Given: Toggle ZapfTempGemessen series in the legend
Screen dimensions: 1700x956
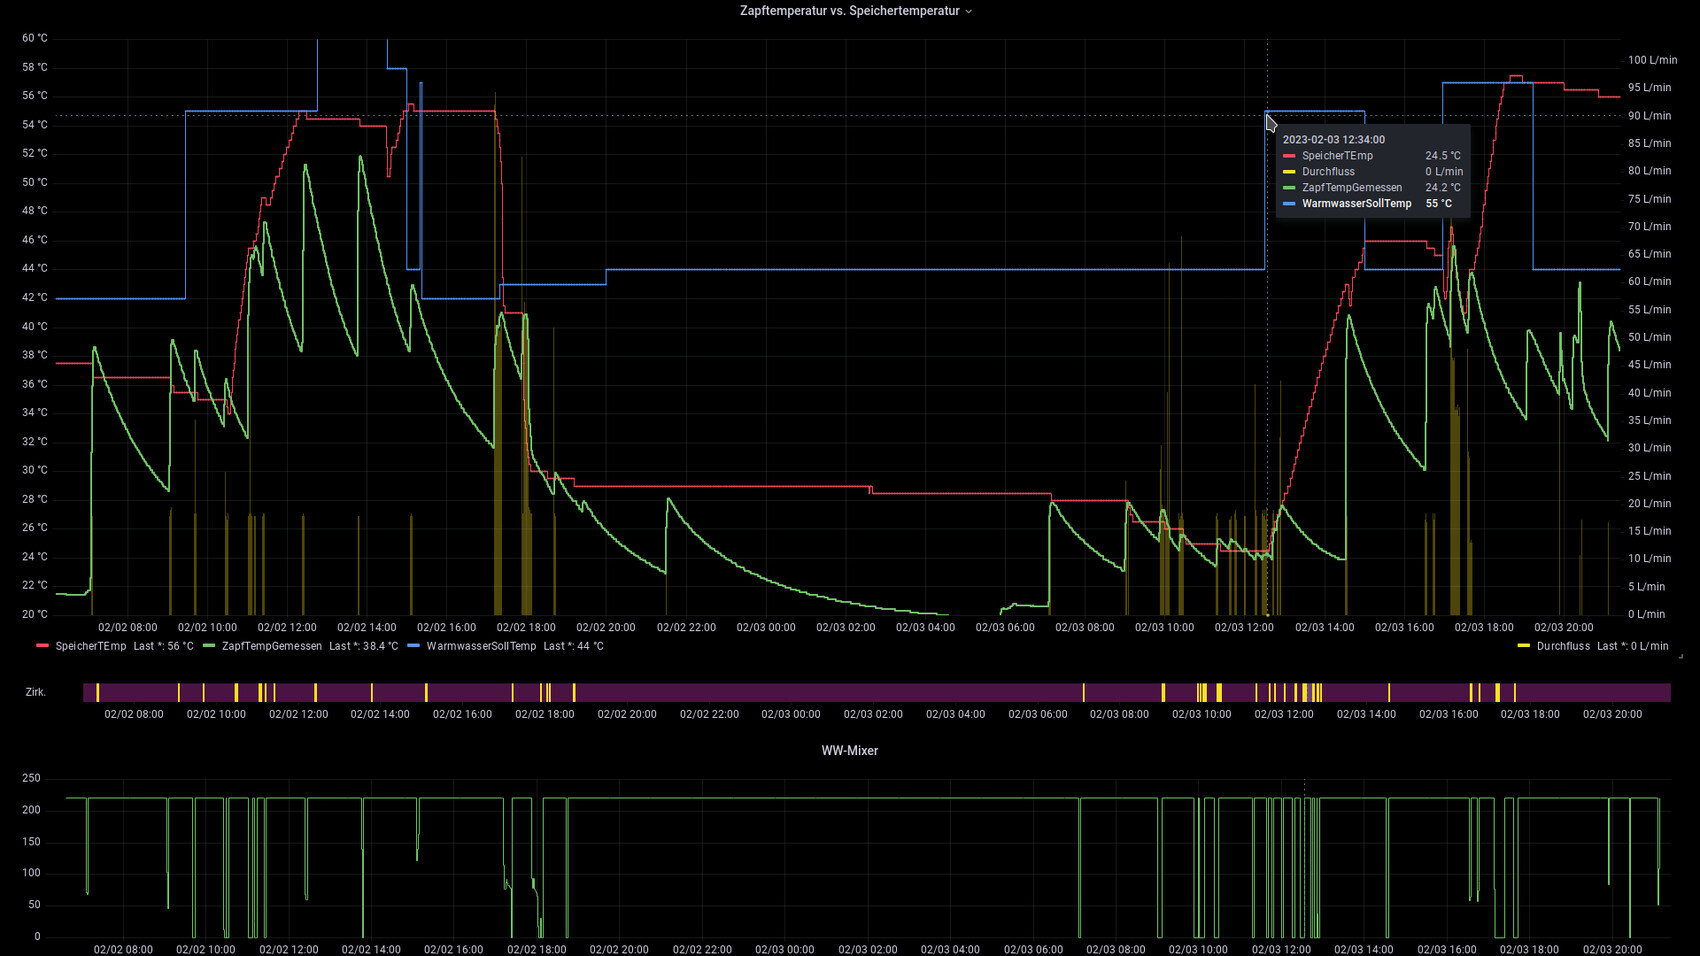Looking at the screenshot, I should coord(272,646).
